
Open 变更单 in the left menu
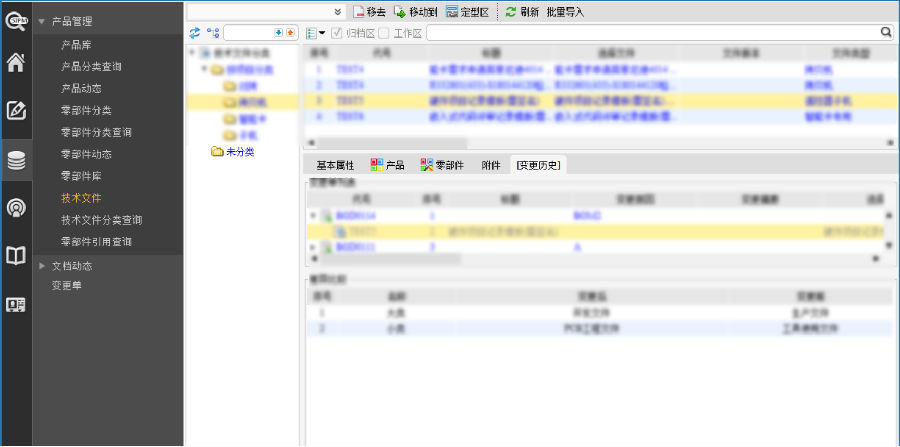point(67,285)
